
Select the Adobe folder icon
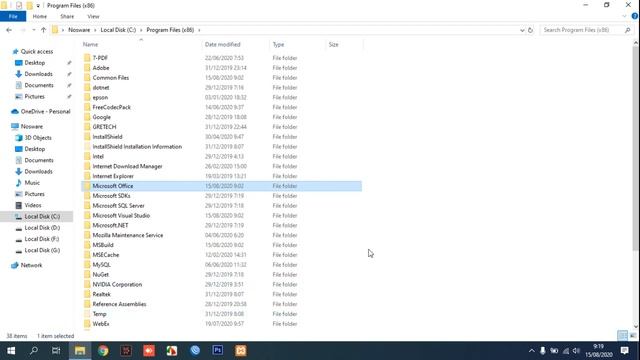pos(87,68)
